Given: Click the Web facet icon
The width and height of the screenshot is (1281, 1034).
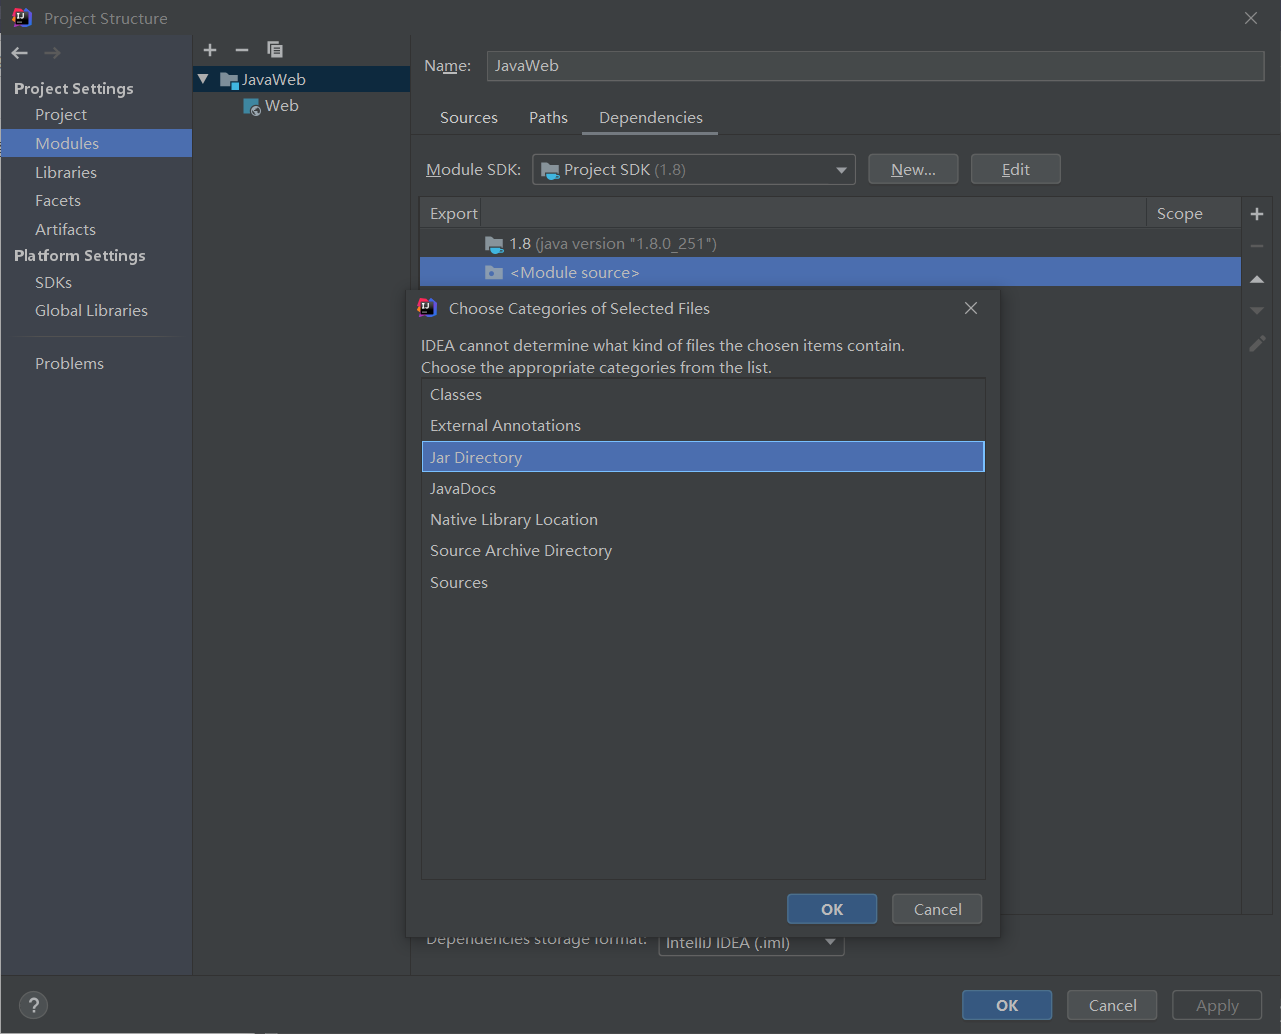Looking at the screenshot, I should (x=252, y=106).
